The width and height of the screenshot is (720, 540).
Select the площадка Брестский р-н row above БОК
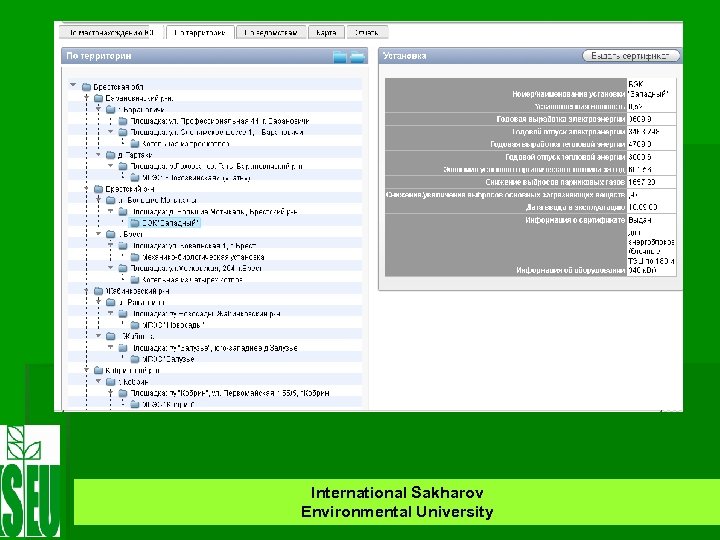pos(214,212)
